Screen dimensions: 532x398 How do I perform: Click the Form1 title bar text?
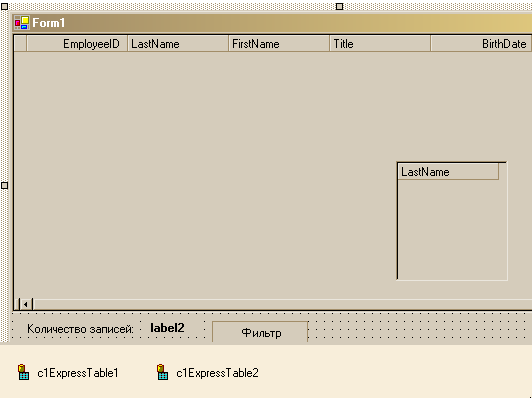point(49,23)
